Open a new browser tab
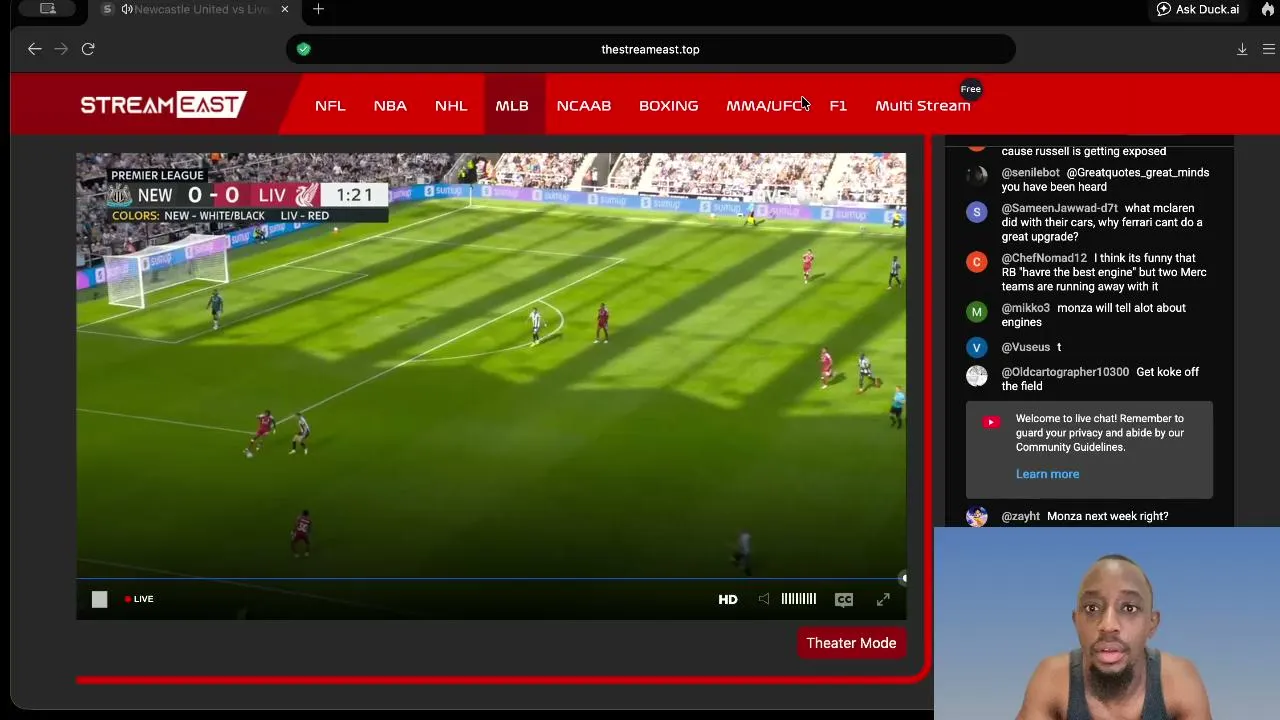This screenshot has height=720, width=1280. pyautogui.click(x=318, y=9)
